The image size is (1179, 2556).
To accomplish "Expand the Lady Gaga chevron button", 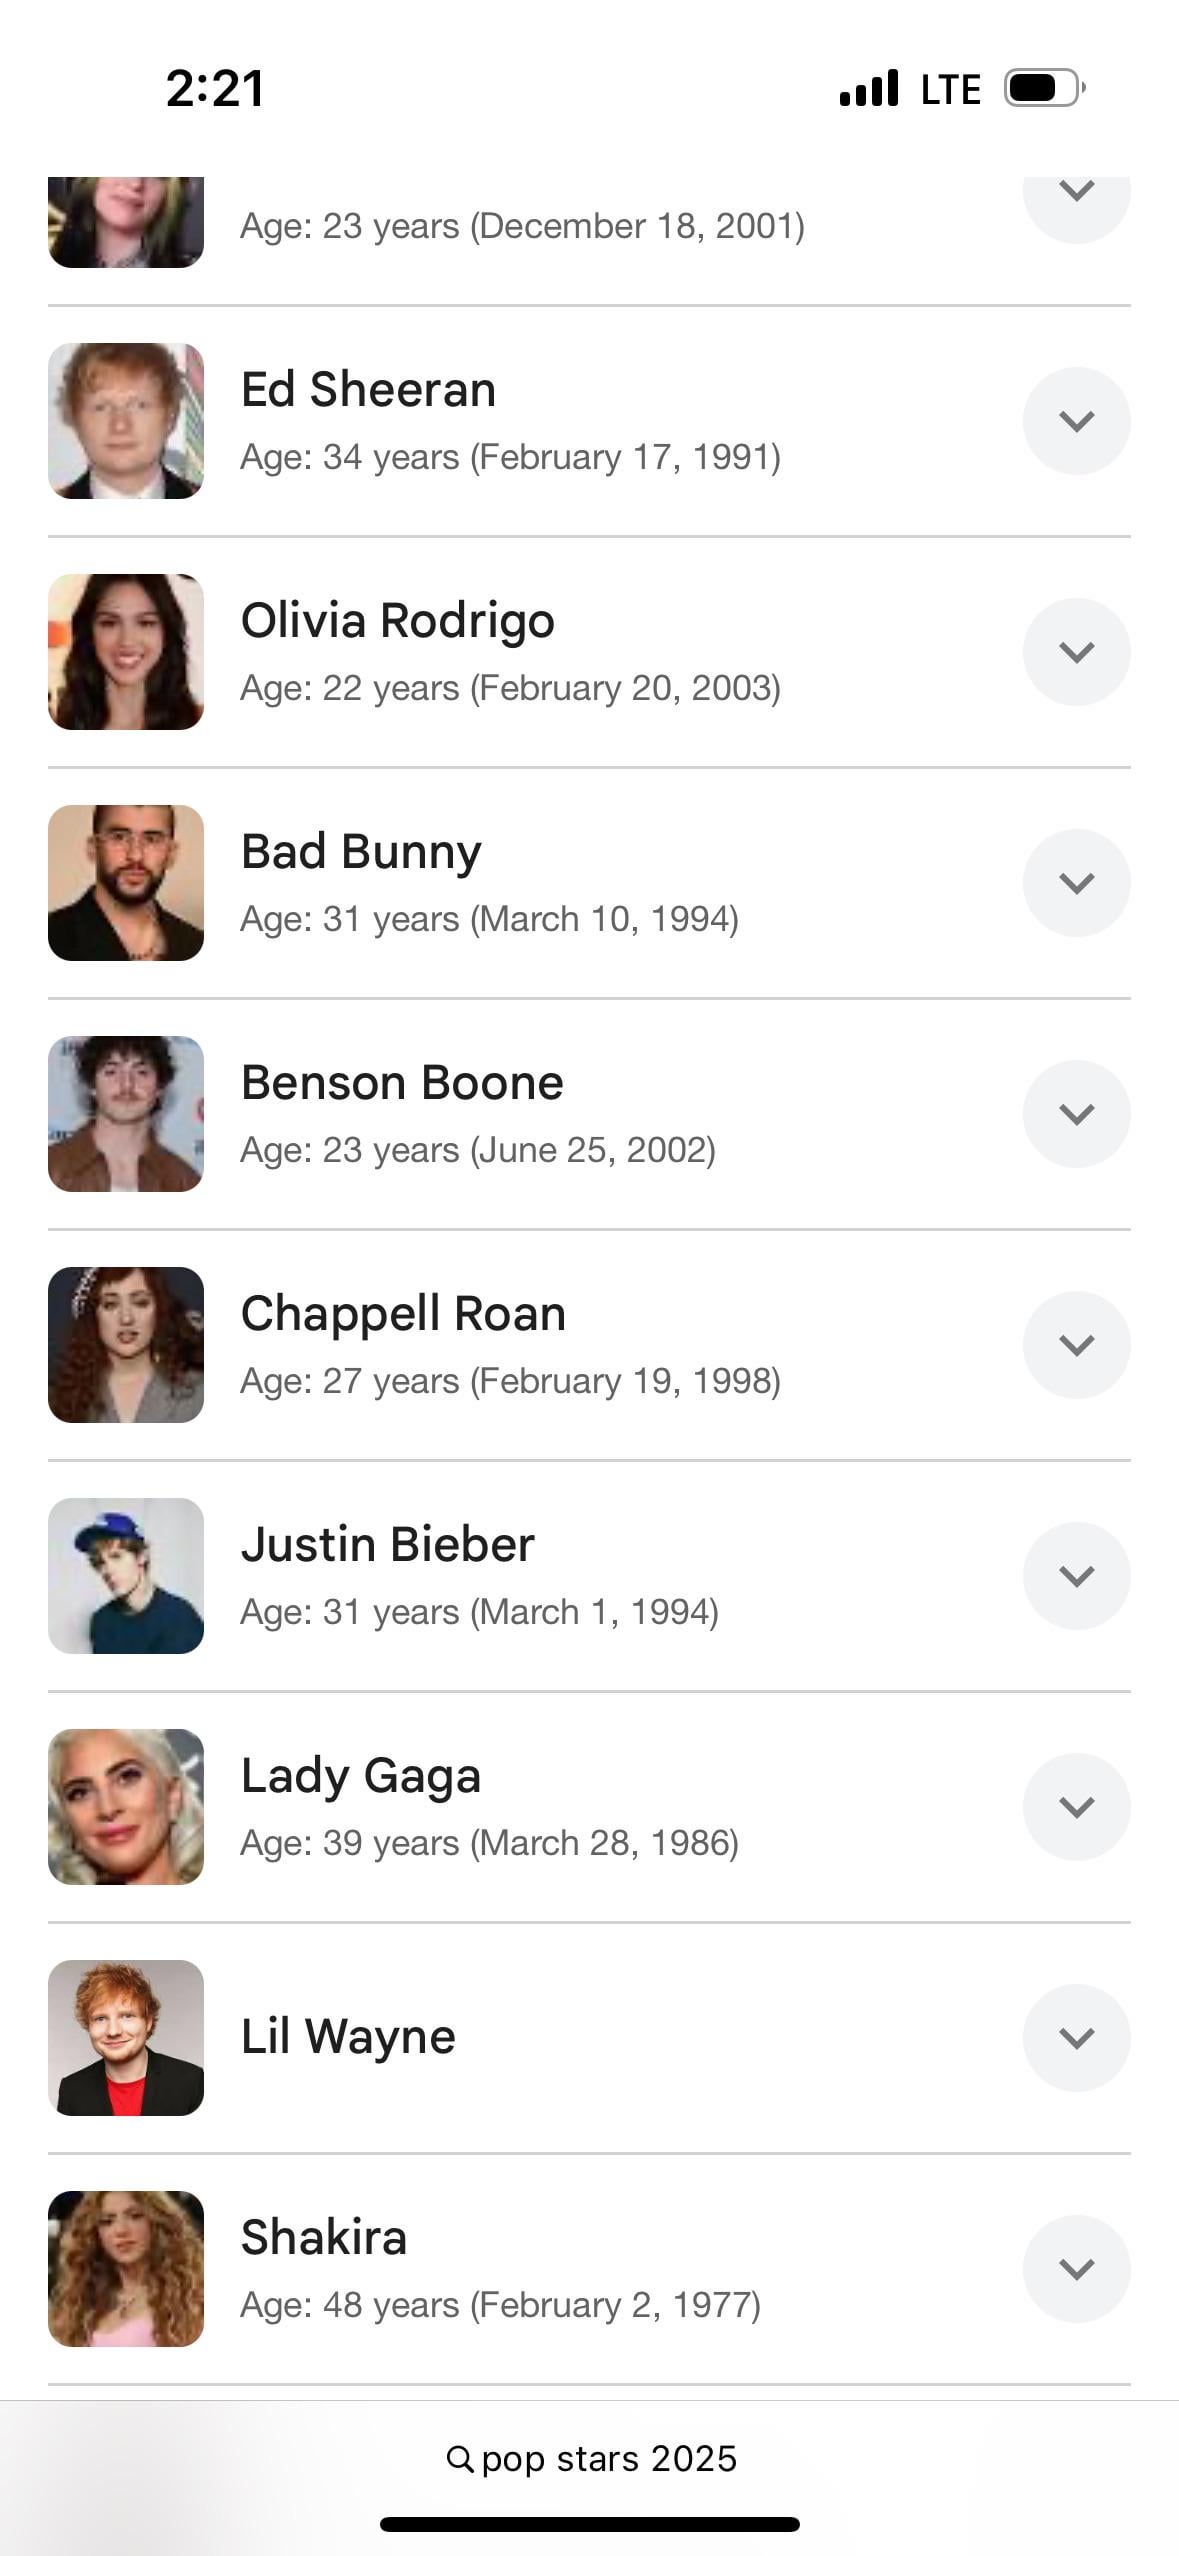I will point(1076,1807).
